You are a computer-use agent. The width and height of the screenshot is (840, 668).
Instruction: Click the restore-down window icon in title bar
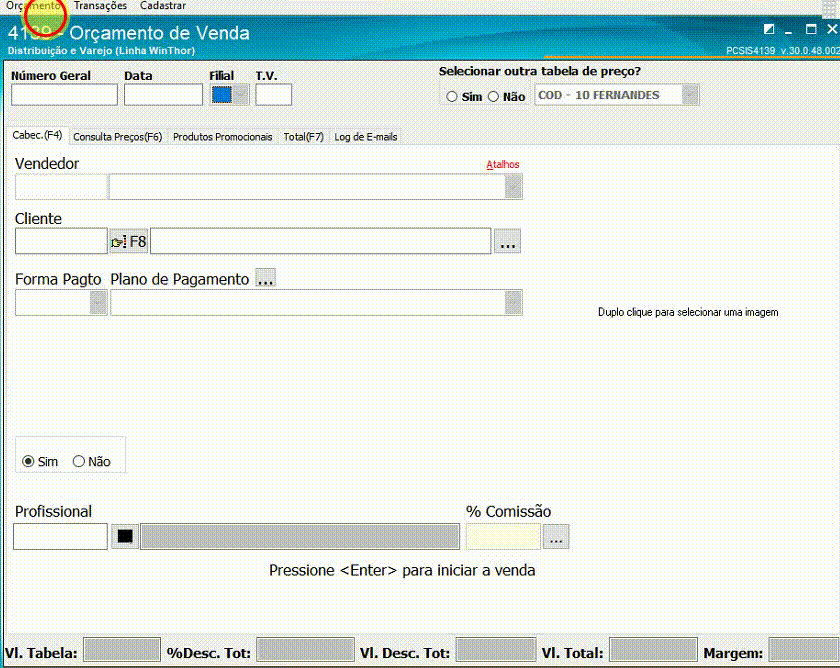769,29
